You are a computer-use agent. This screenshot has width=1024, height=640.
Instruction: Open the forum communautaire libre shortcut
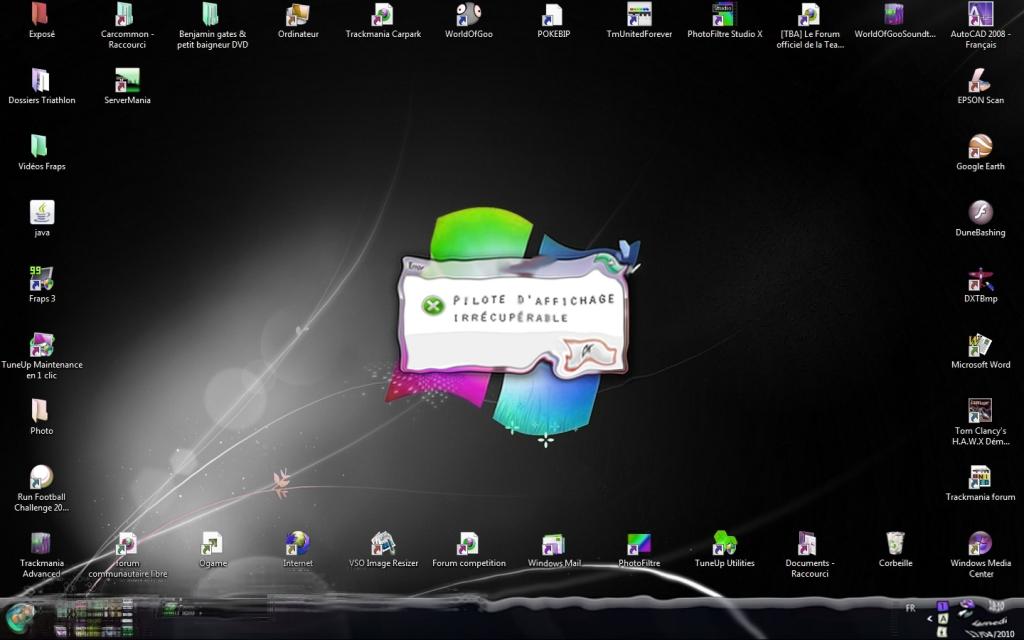[x=127, y=543]
